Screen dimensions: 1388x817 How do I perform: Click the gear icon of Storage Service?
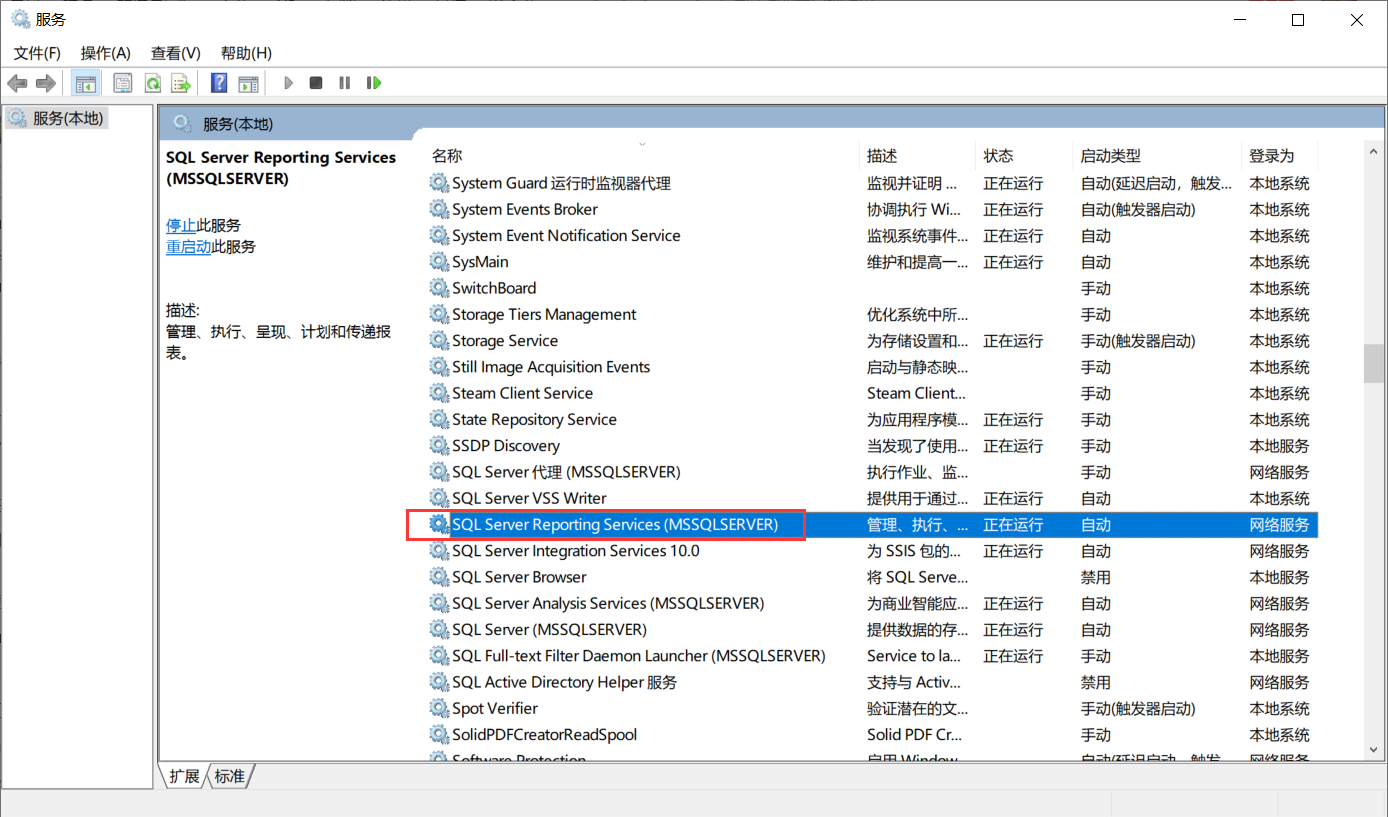(x=439, y=341)
